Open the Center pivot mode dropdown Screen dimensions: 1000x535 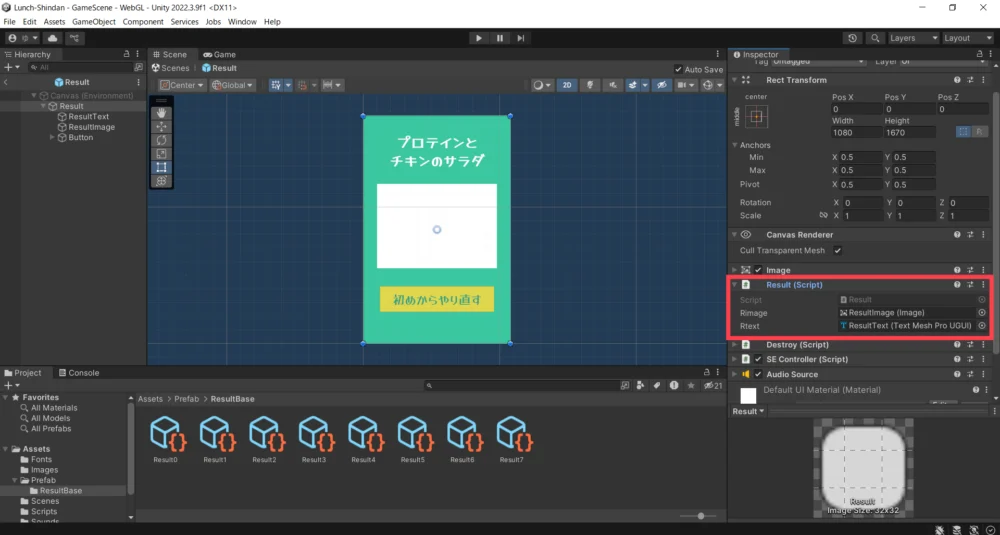pos(182,85)
